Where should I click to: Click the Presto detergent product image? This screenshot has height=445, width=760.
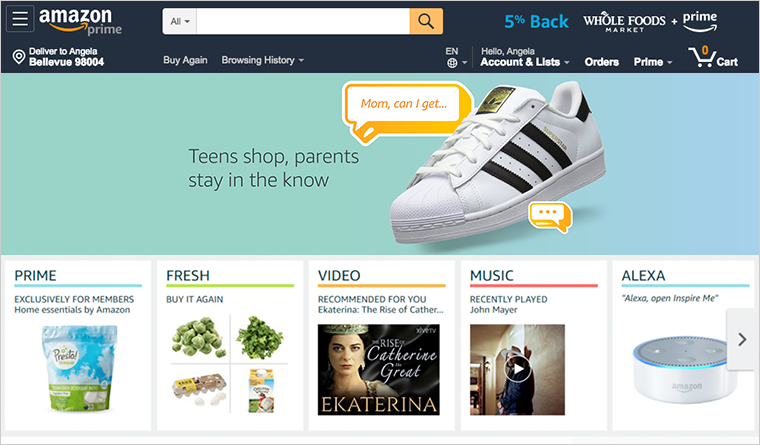tap(79, 369)
